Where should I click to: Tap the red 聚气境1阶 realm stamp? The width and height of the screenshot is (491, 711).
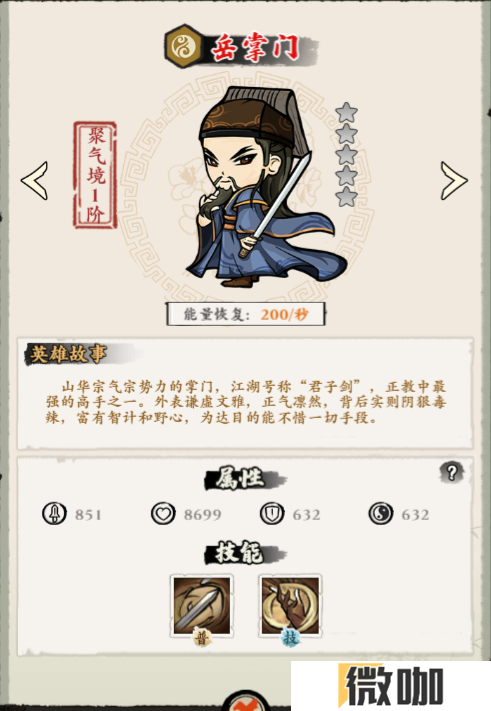tap(96, 175)
